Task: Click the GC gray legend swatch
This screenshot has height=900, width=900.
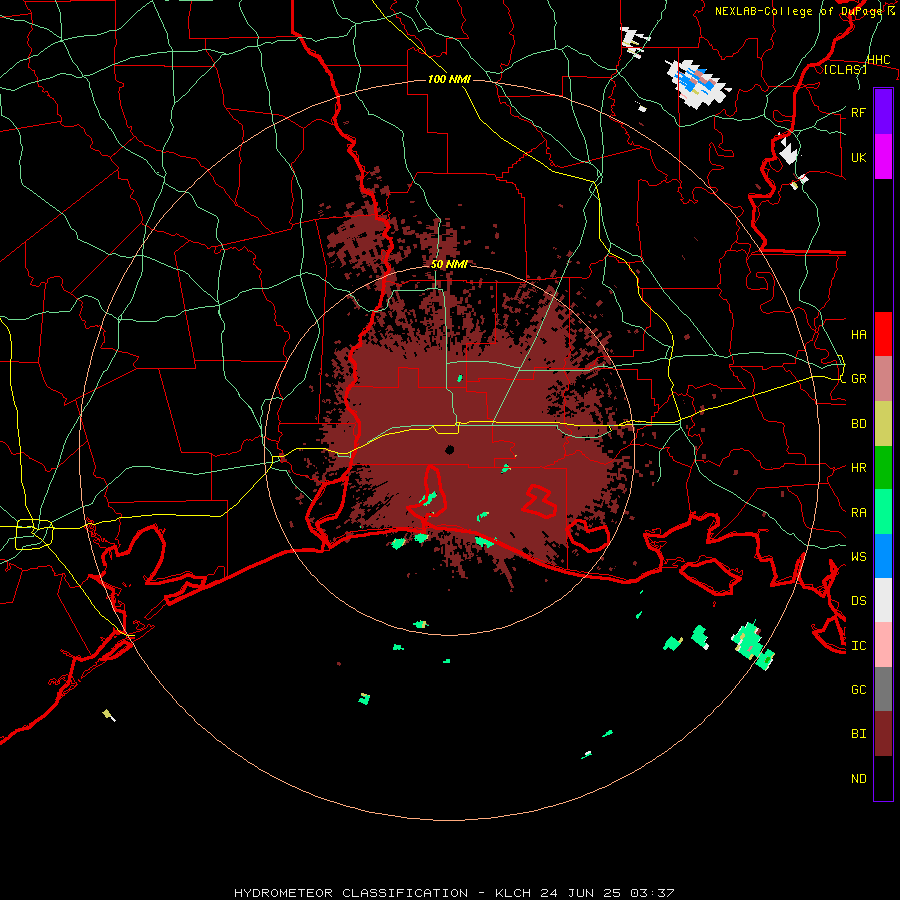Action: [883, 689]
